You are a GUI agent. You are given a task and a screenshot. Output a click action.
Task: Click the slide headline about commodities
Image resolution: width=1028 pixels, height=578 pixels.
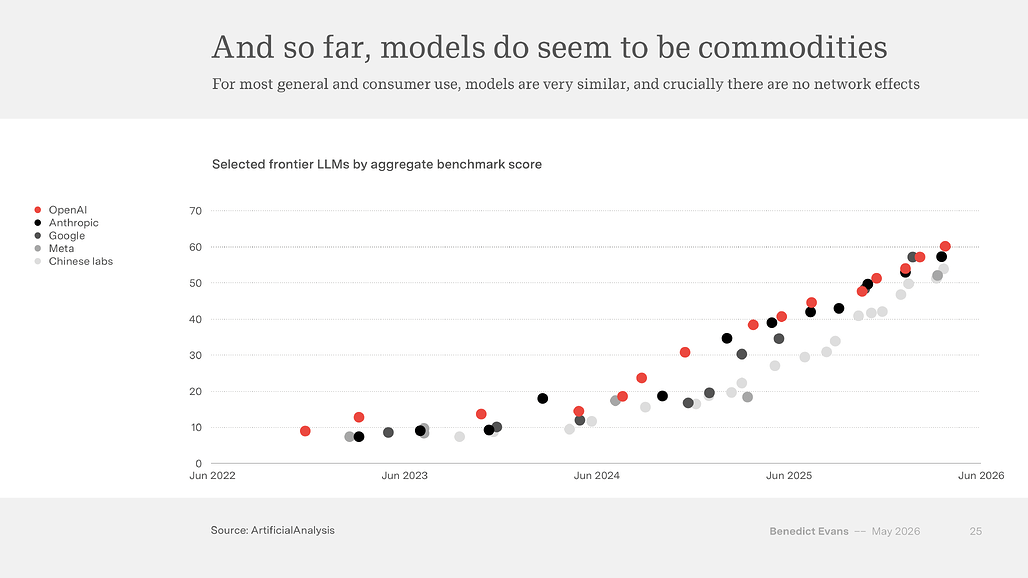[549, 47]
